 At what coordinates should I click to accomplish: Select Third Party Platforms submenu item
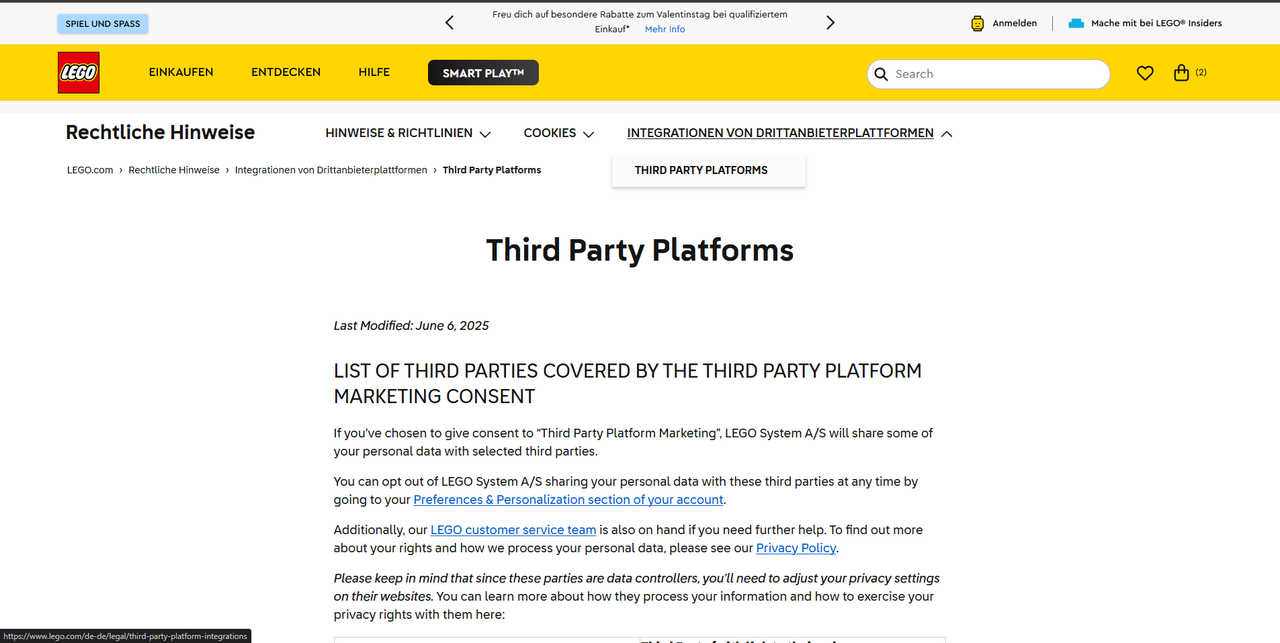[701, 170]
